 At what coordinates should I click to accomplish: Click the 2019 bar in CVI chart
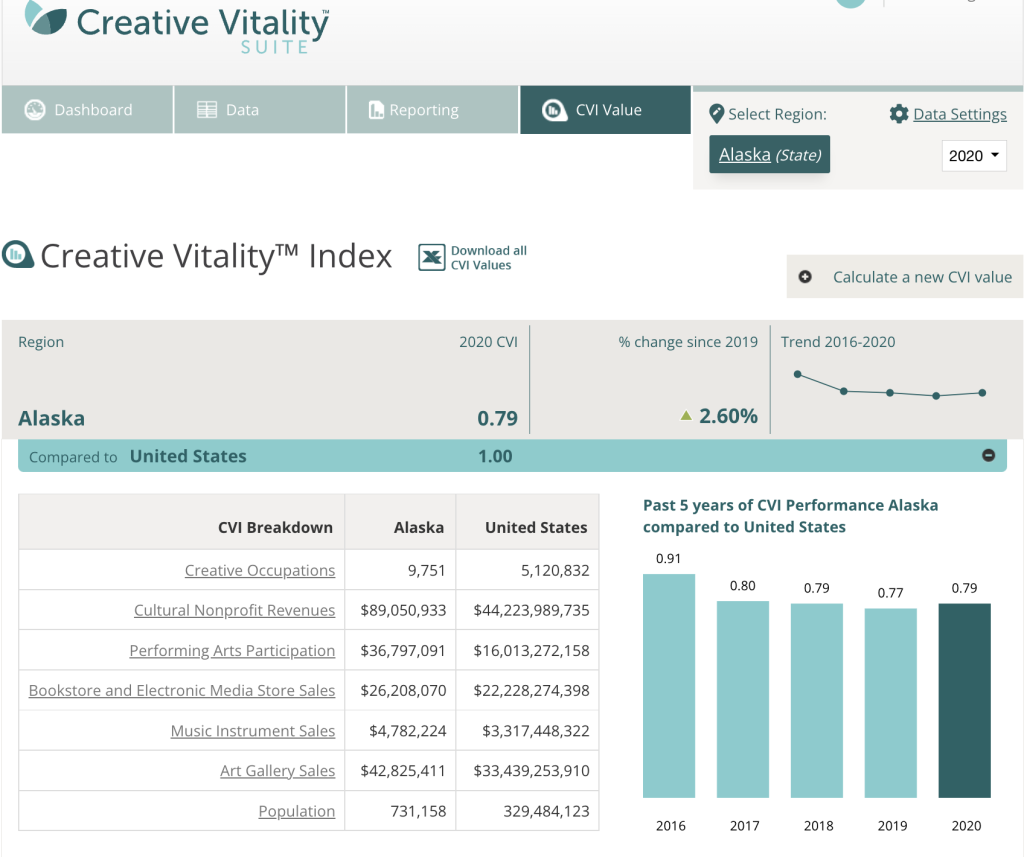point(891,703)
